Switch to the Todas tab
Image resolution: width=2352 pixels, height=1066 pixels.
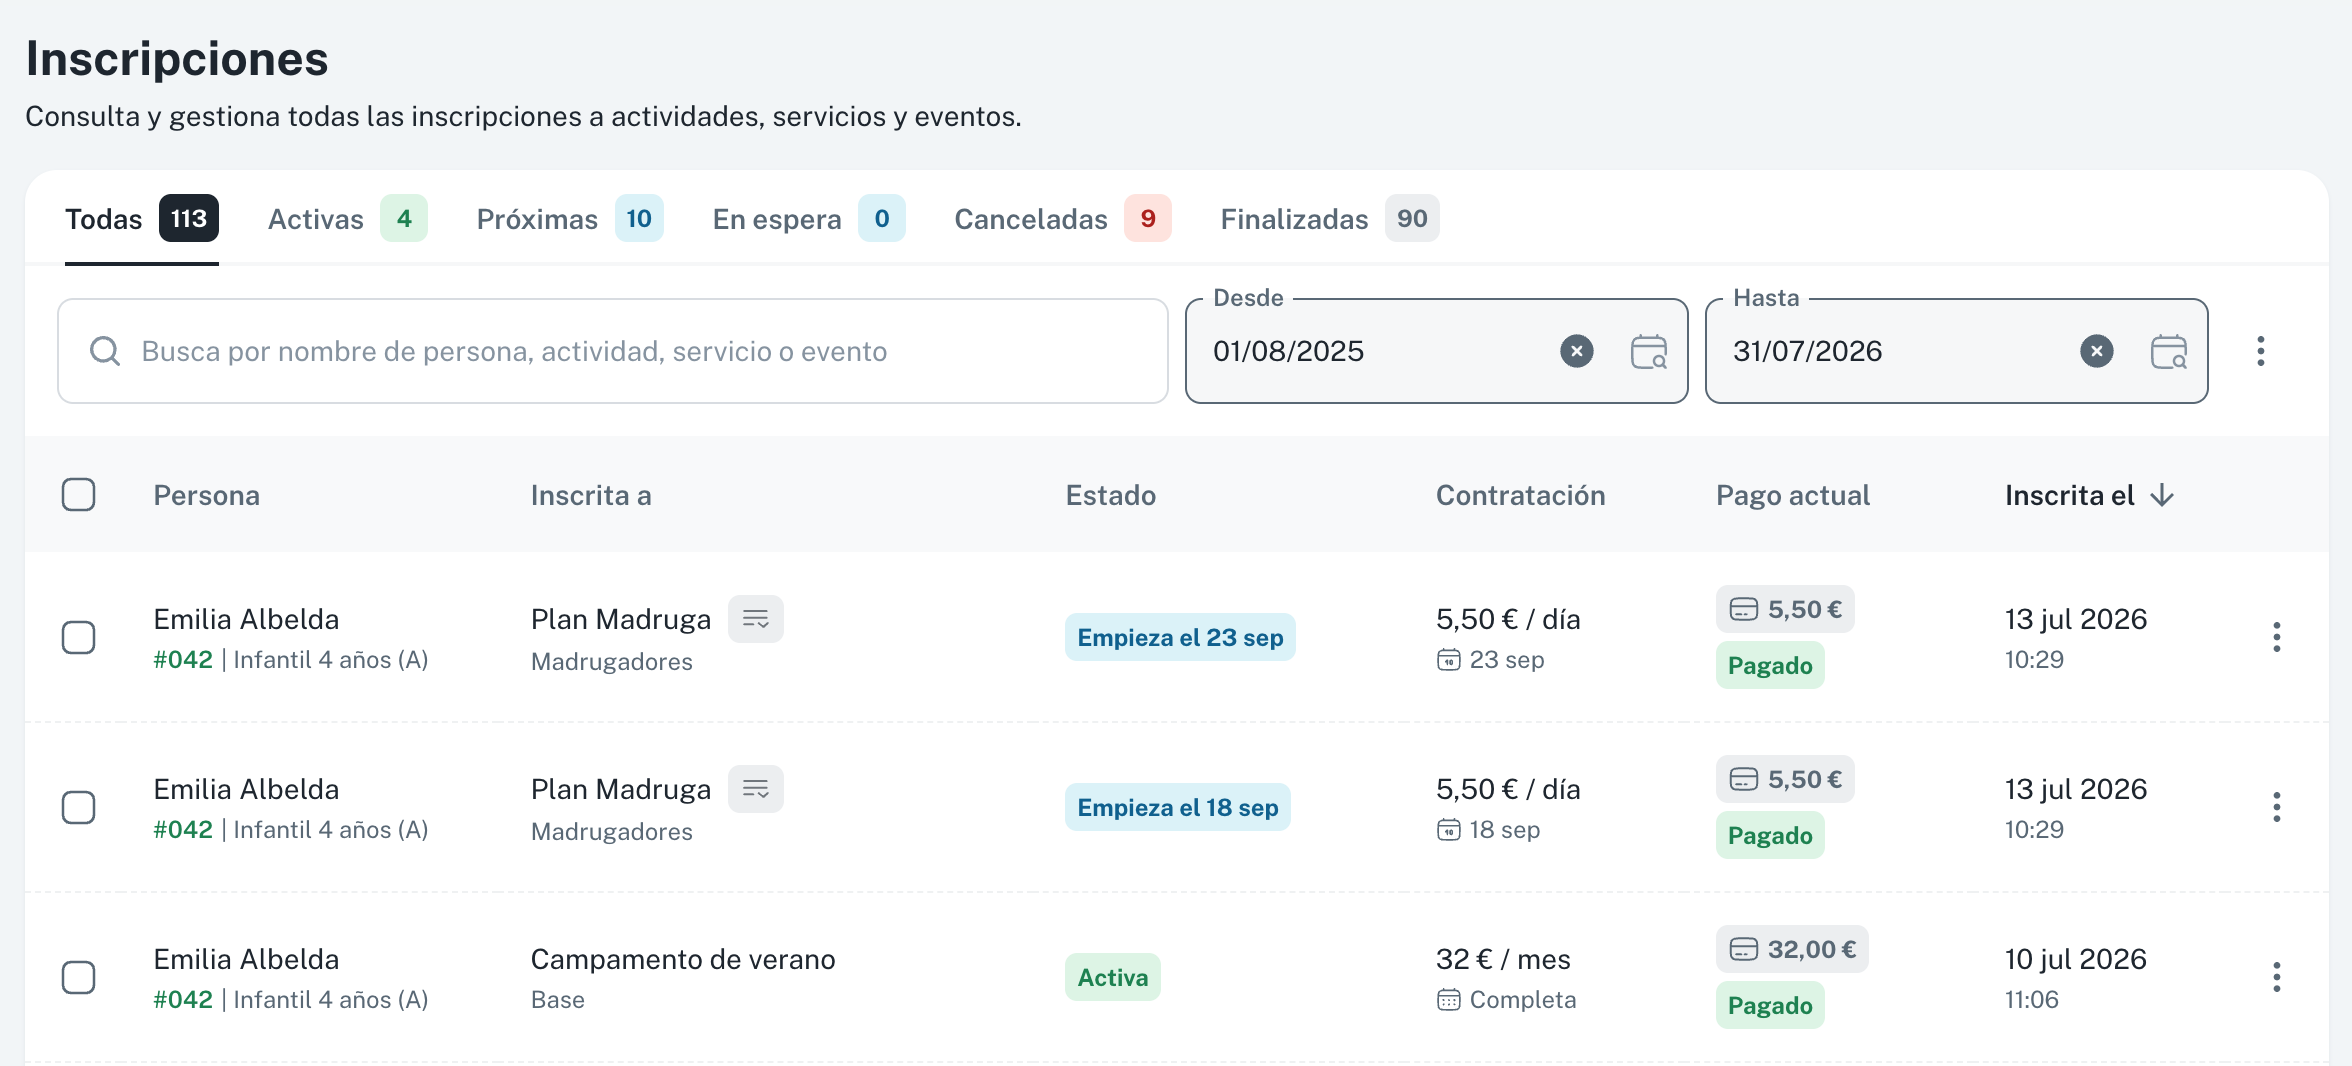pyautogui.click(x=142, y=219)
